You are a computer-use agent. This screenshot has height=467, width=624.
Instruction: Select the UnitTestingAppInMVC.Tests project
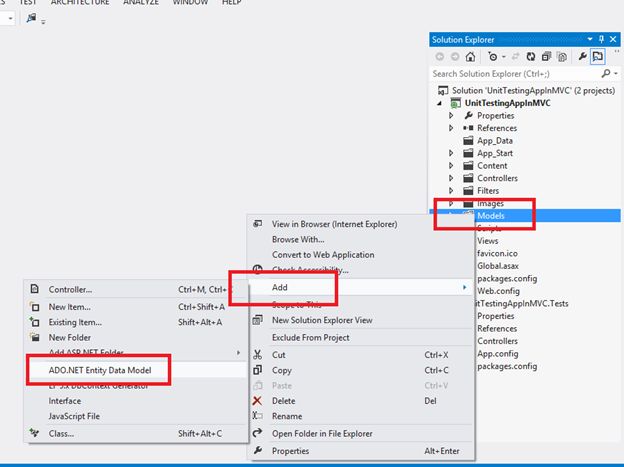[x=522, y=303]
